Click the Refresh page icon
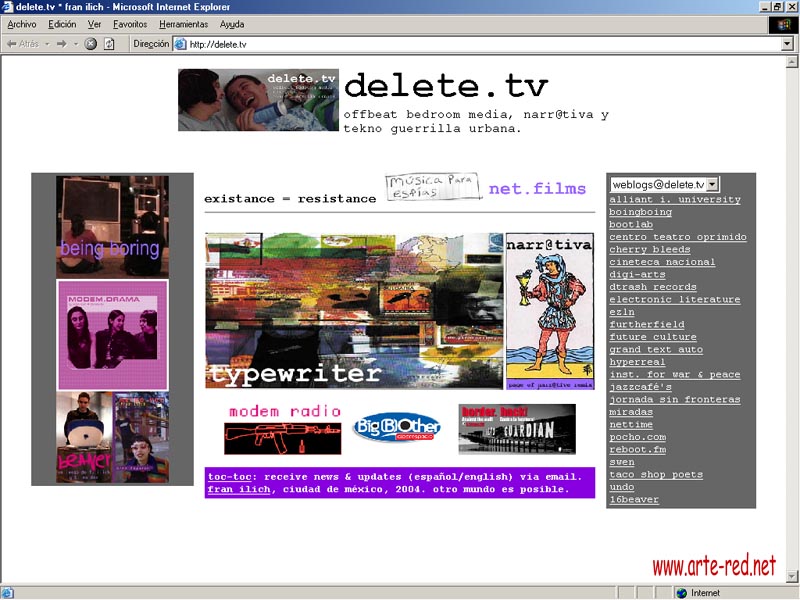Viewport: 800px width, 600px height. coord(109,44)
